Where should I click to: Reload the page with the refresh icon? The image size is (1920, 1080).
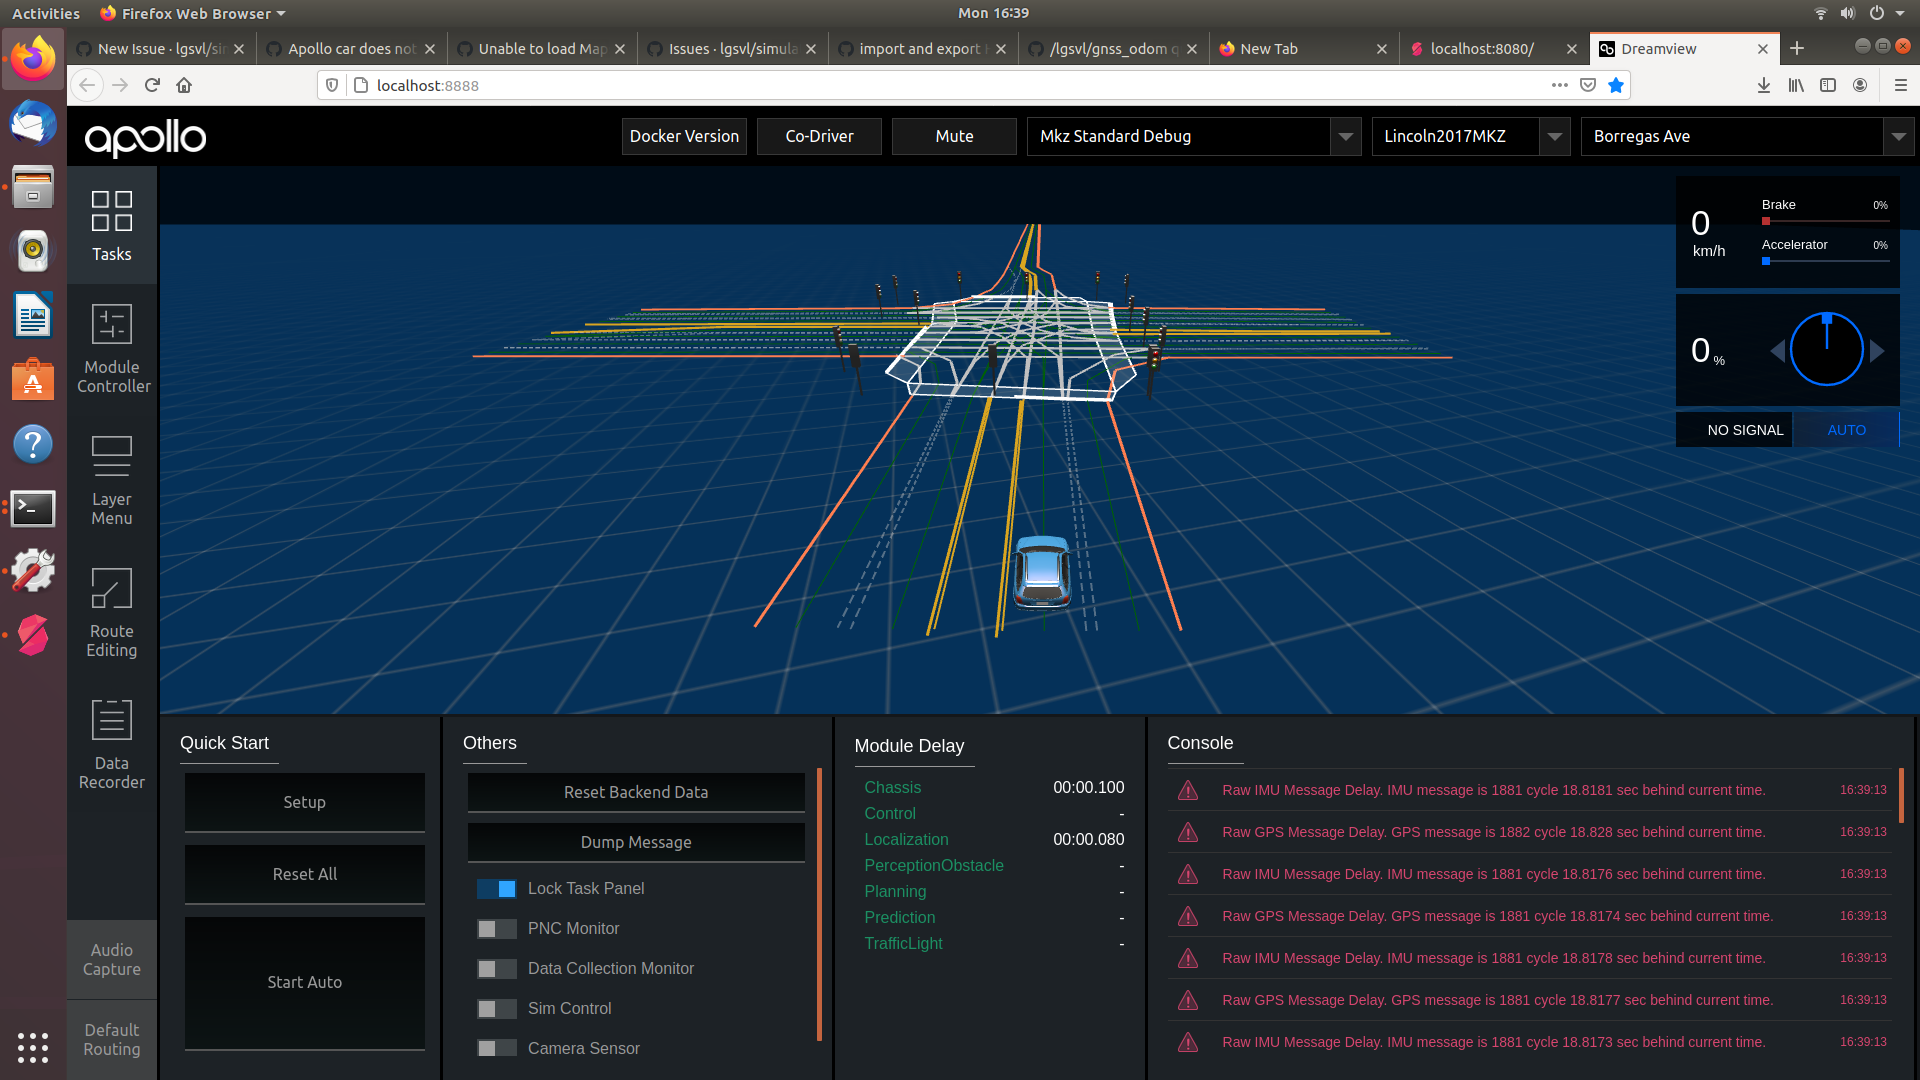[x=152, y=85]
